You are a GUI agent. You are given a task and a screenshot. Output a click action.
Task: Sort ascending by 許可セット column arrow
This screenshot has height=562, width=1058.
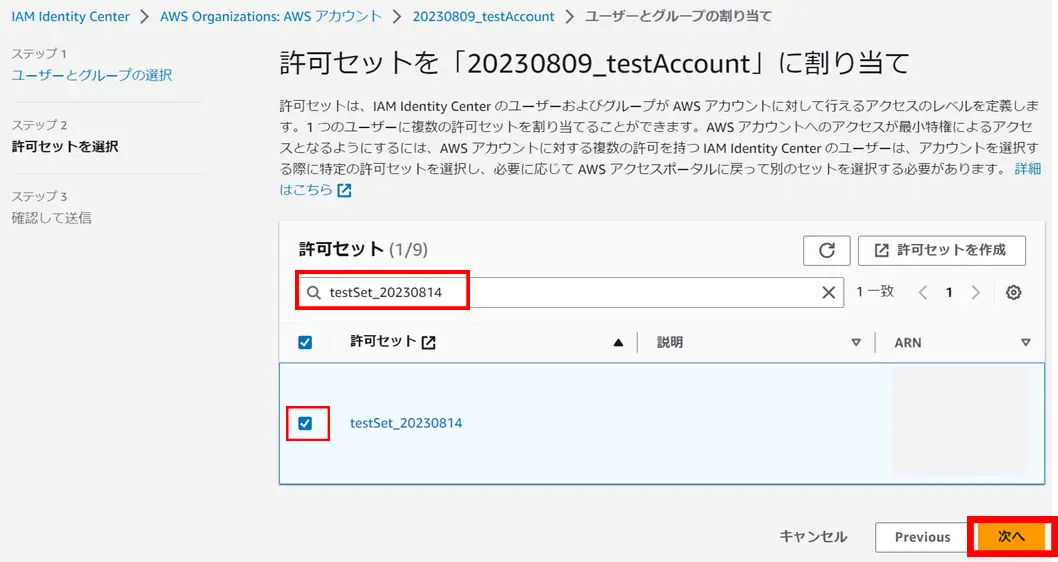(x=617, y=343)
